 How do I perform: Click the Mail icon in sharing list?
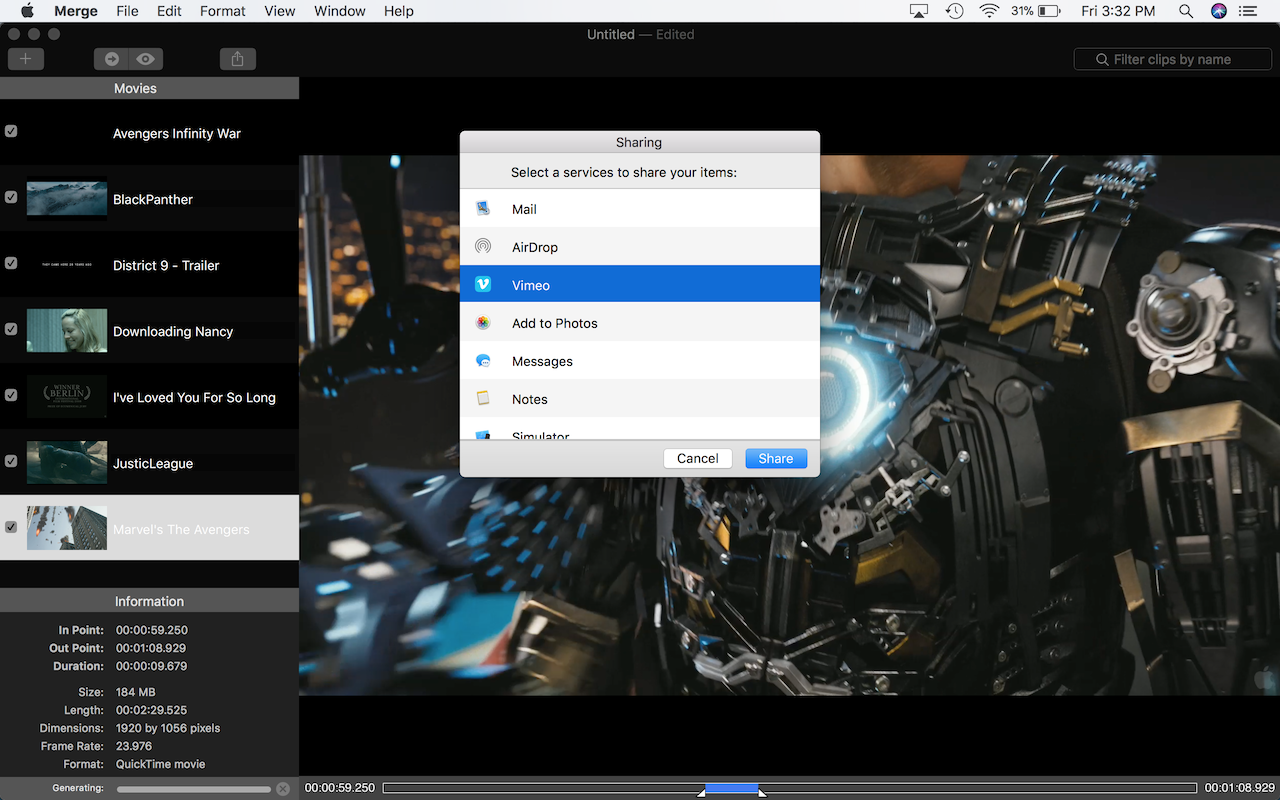click(483, 208)
